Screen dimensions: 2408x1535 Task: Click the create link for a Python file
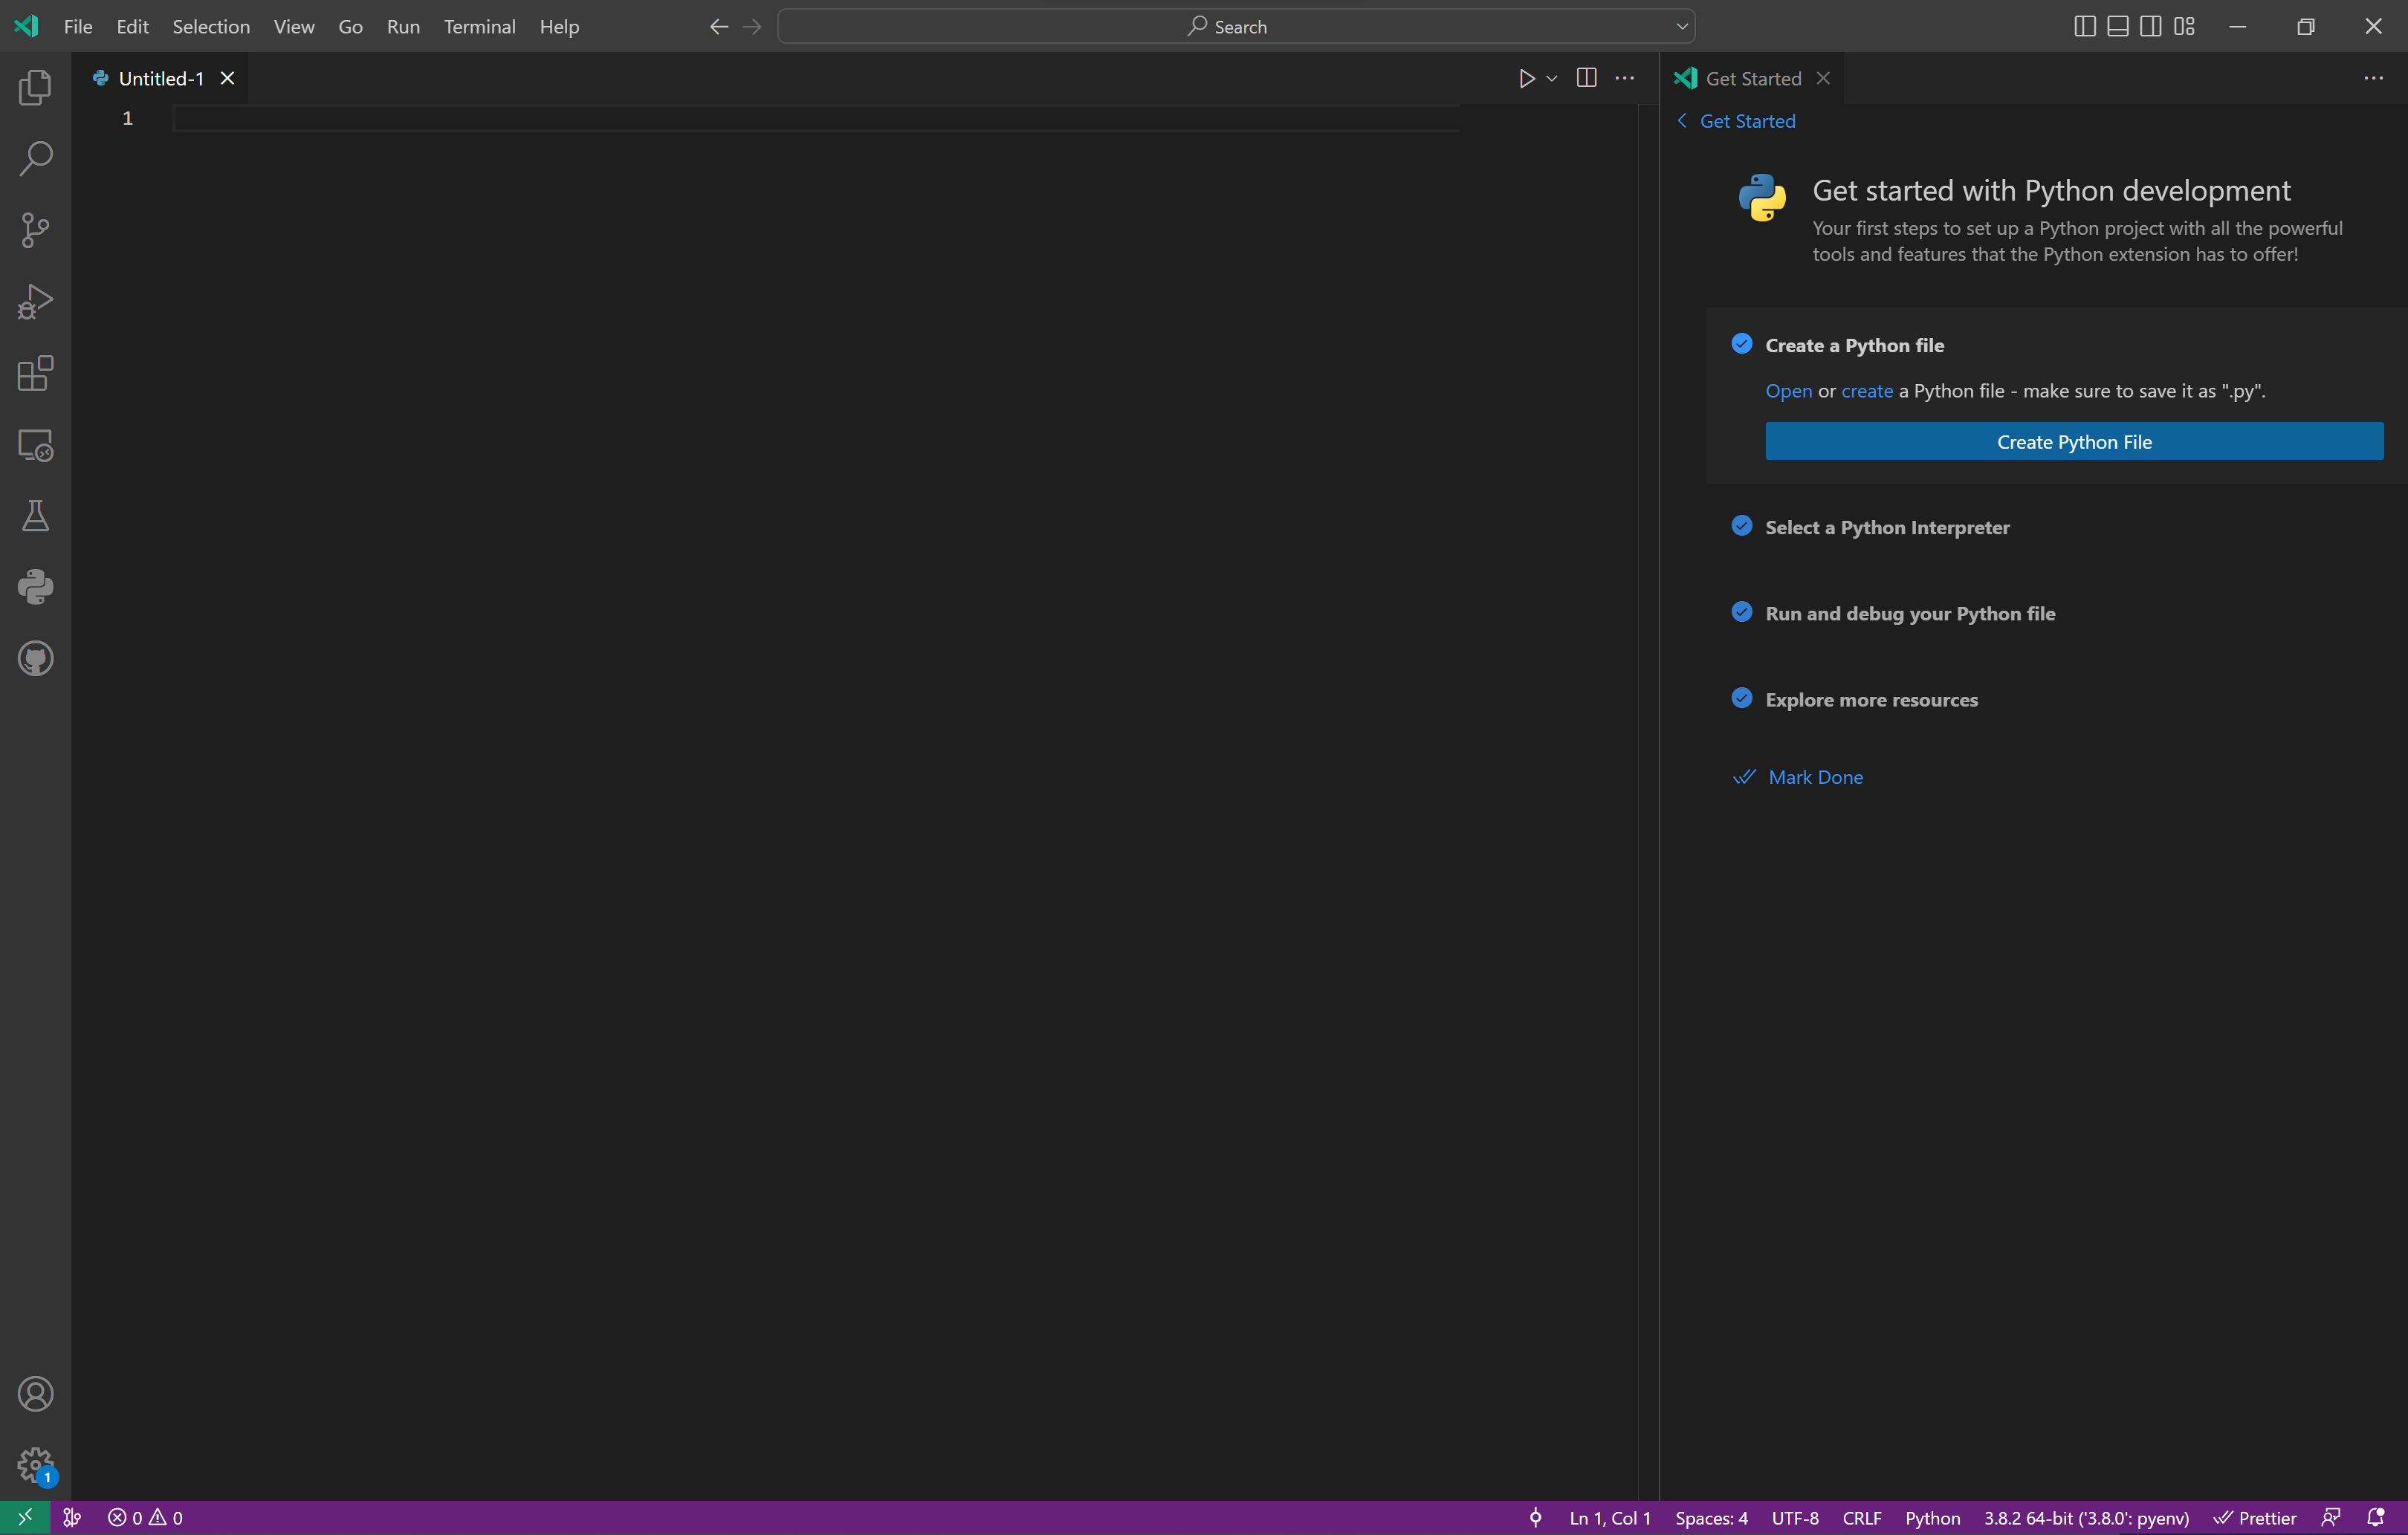(1866, 391)
